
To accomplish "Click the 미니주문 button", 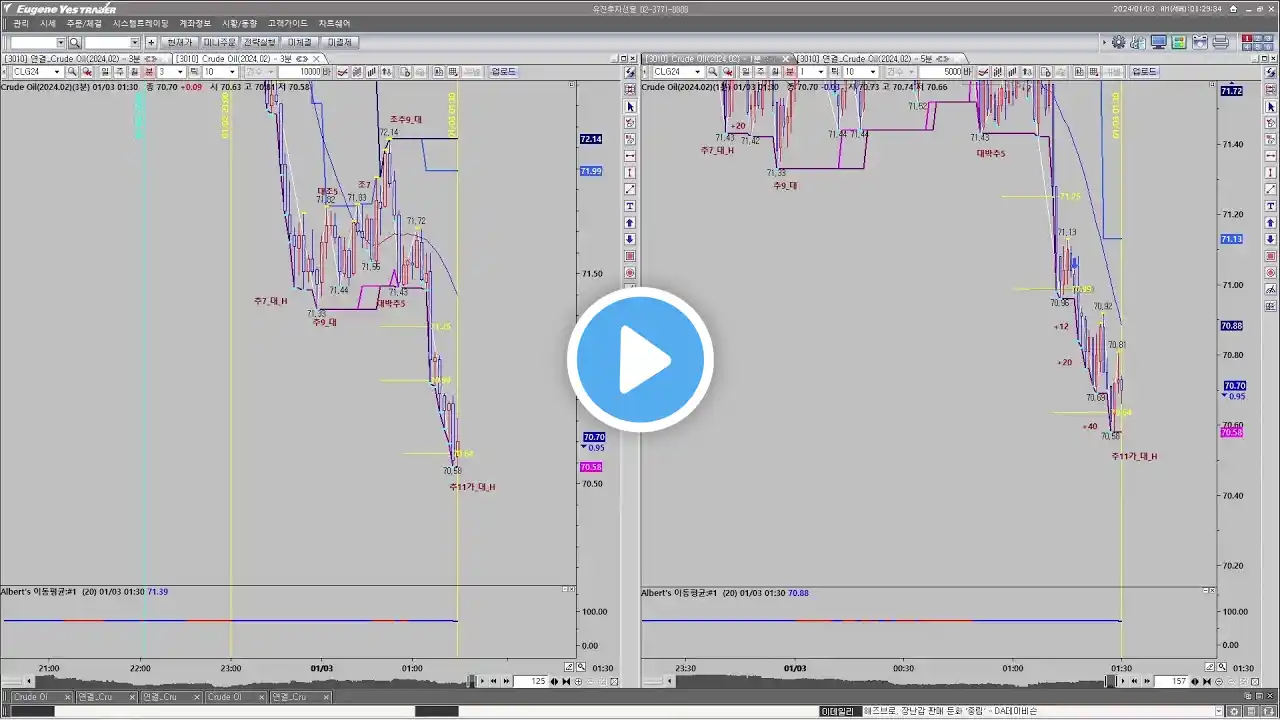I will pyautogui.click(x=220, y=42).
